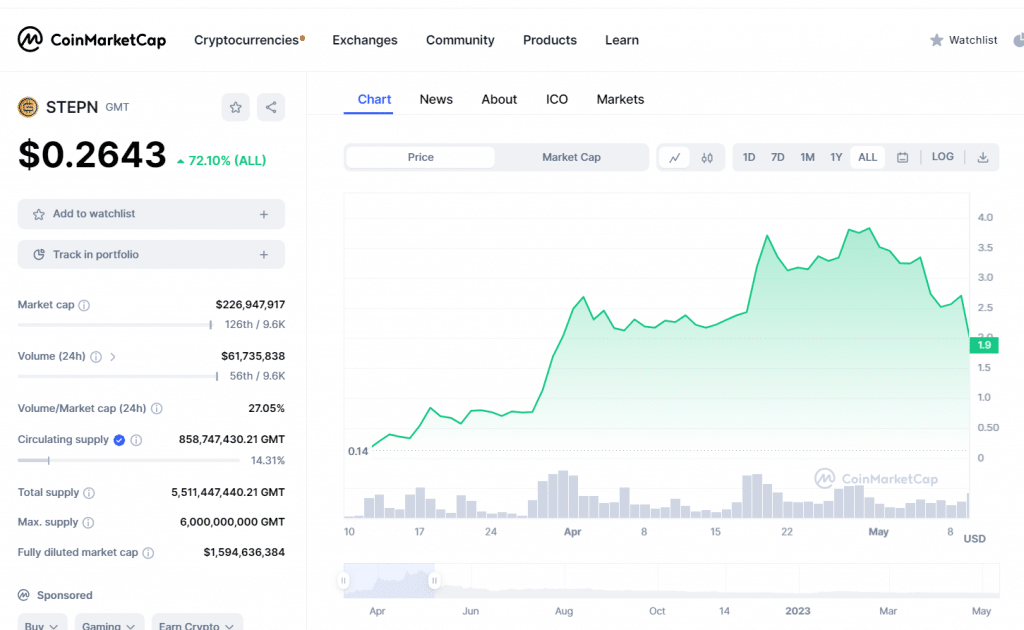Click the $61,735,838 volume value
Screen dimensions: 1024x630
(x=253, y=356)
